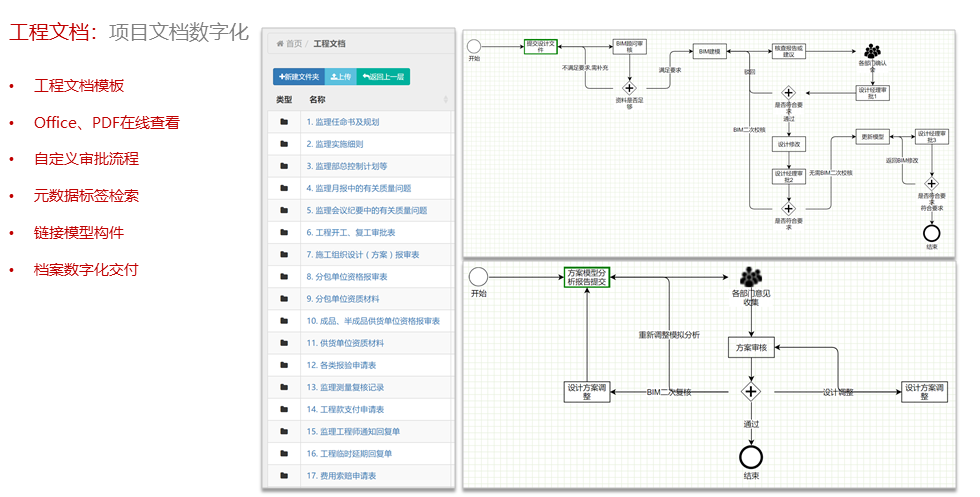
Task: Select the BIM建模 node
Action: (709, 51)
